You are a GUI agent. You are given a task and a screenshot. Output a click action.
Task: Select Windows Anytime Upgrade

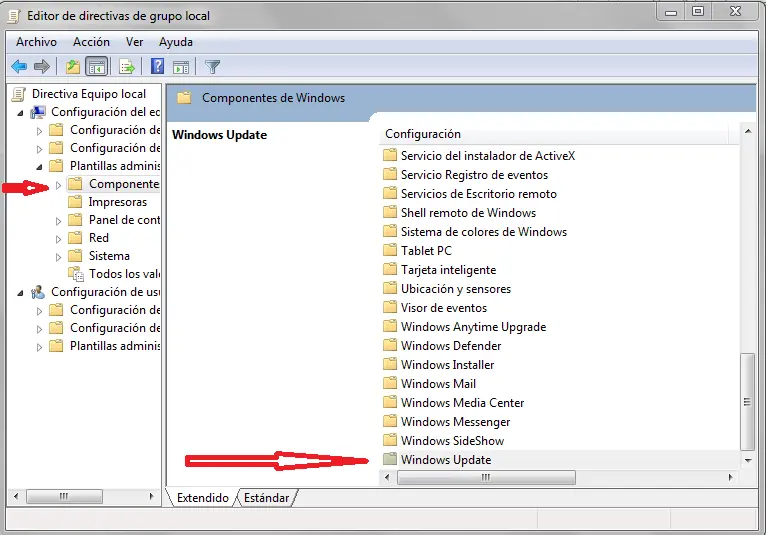[x=473, y=326]
